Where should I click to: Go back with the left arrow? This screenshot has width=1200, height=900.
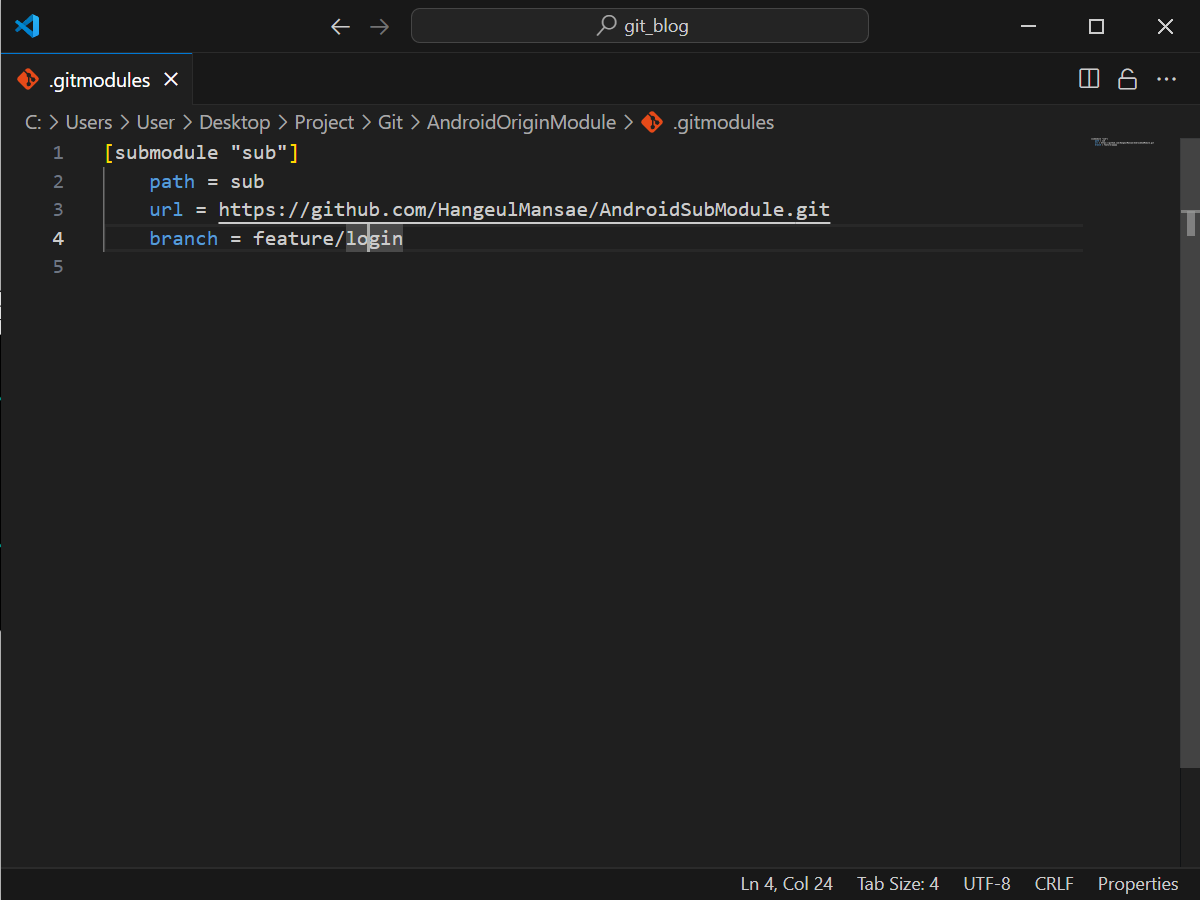pyautogui.click(x=340, y=27)
